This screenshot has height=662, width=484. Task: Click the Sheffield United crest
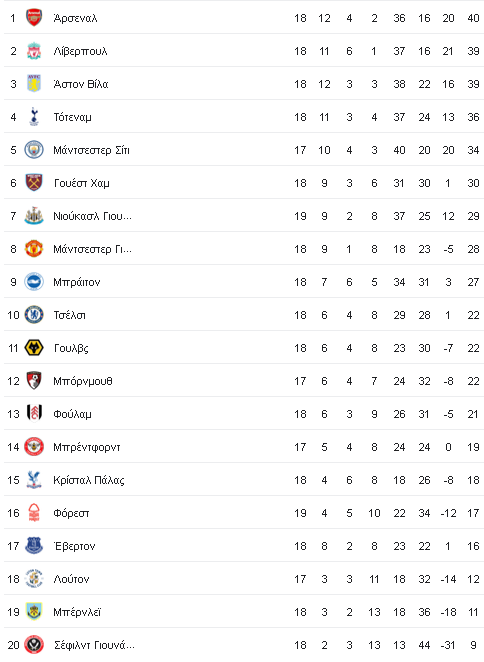click(34, 645)
